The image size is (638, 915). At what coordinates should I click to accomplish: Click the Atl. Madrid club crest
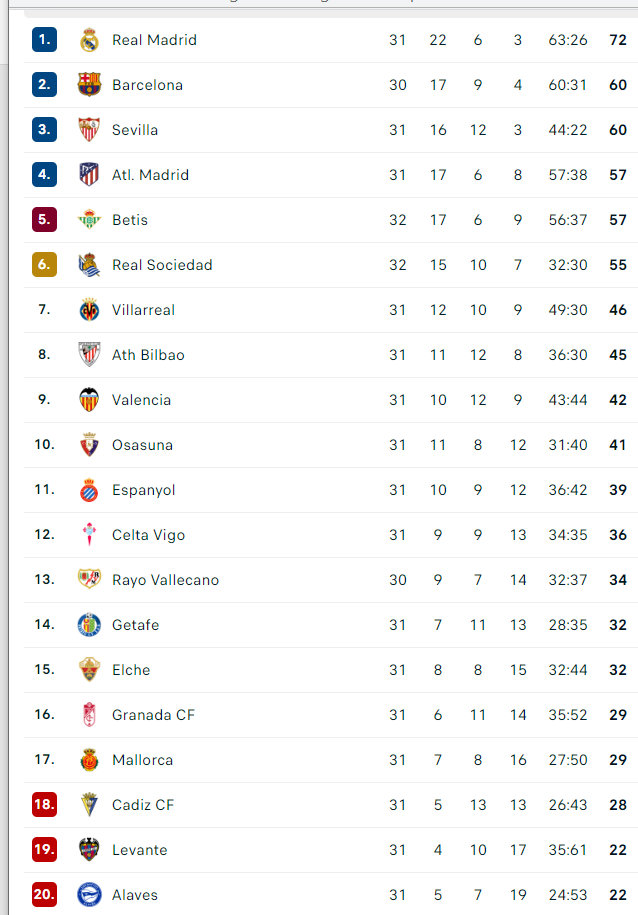[x=89, y=174]
